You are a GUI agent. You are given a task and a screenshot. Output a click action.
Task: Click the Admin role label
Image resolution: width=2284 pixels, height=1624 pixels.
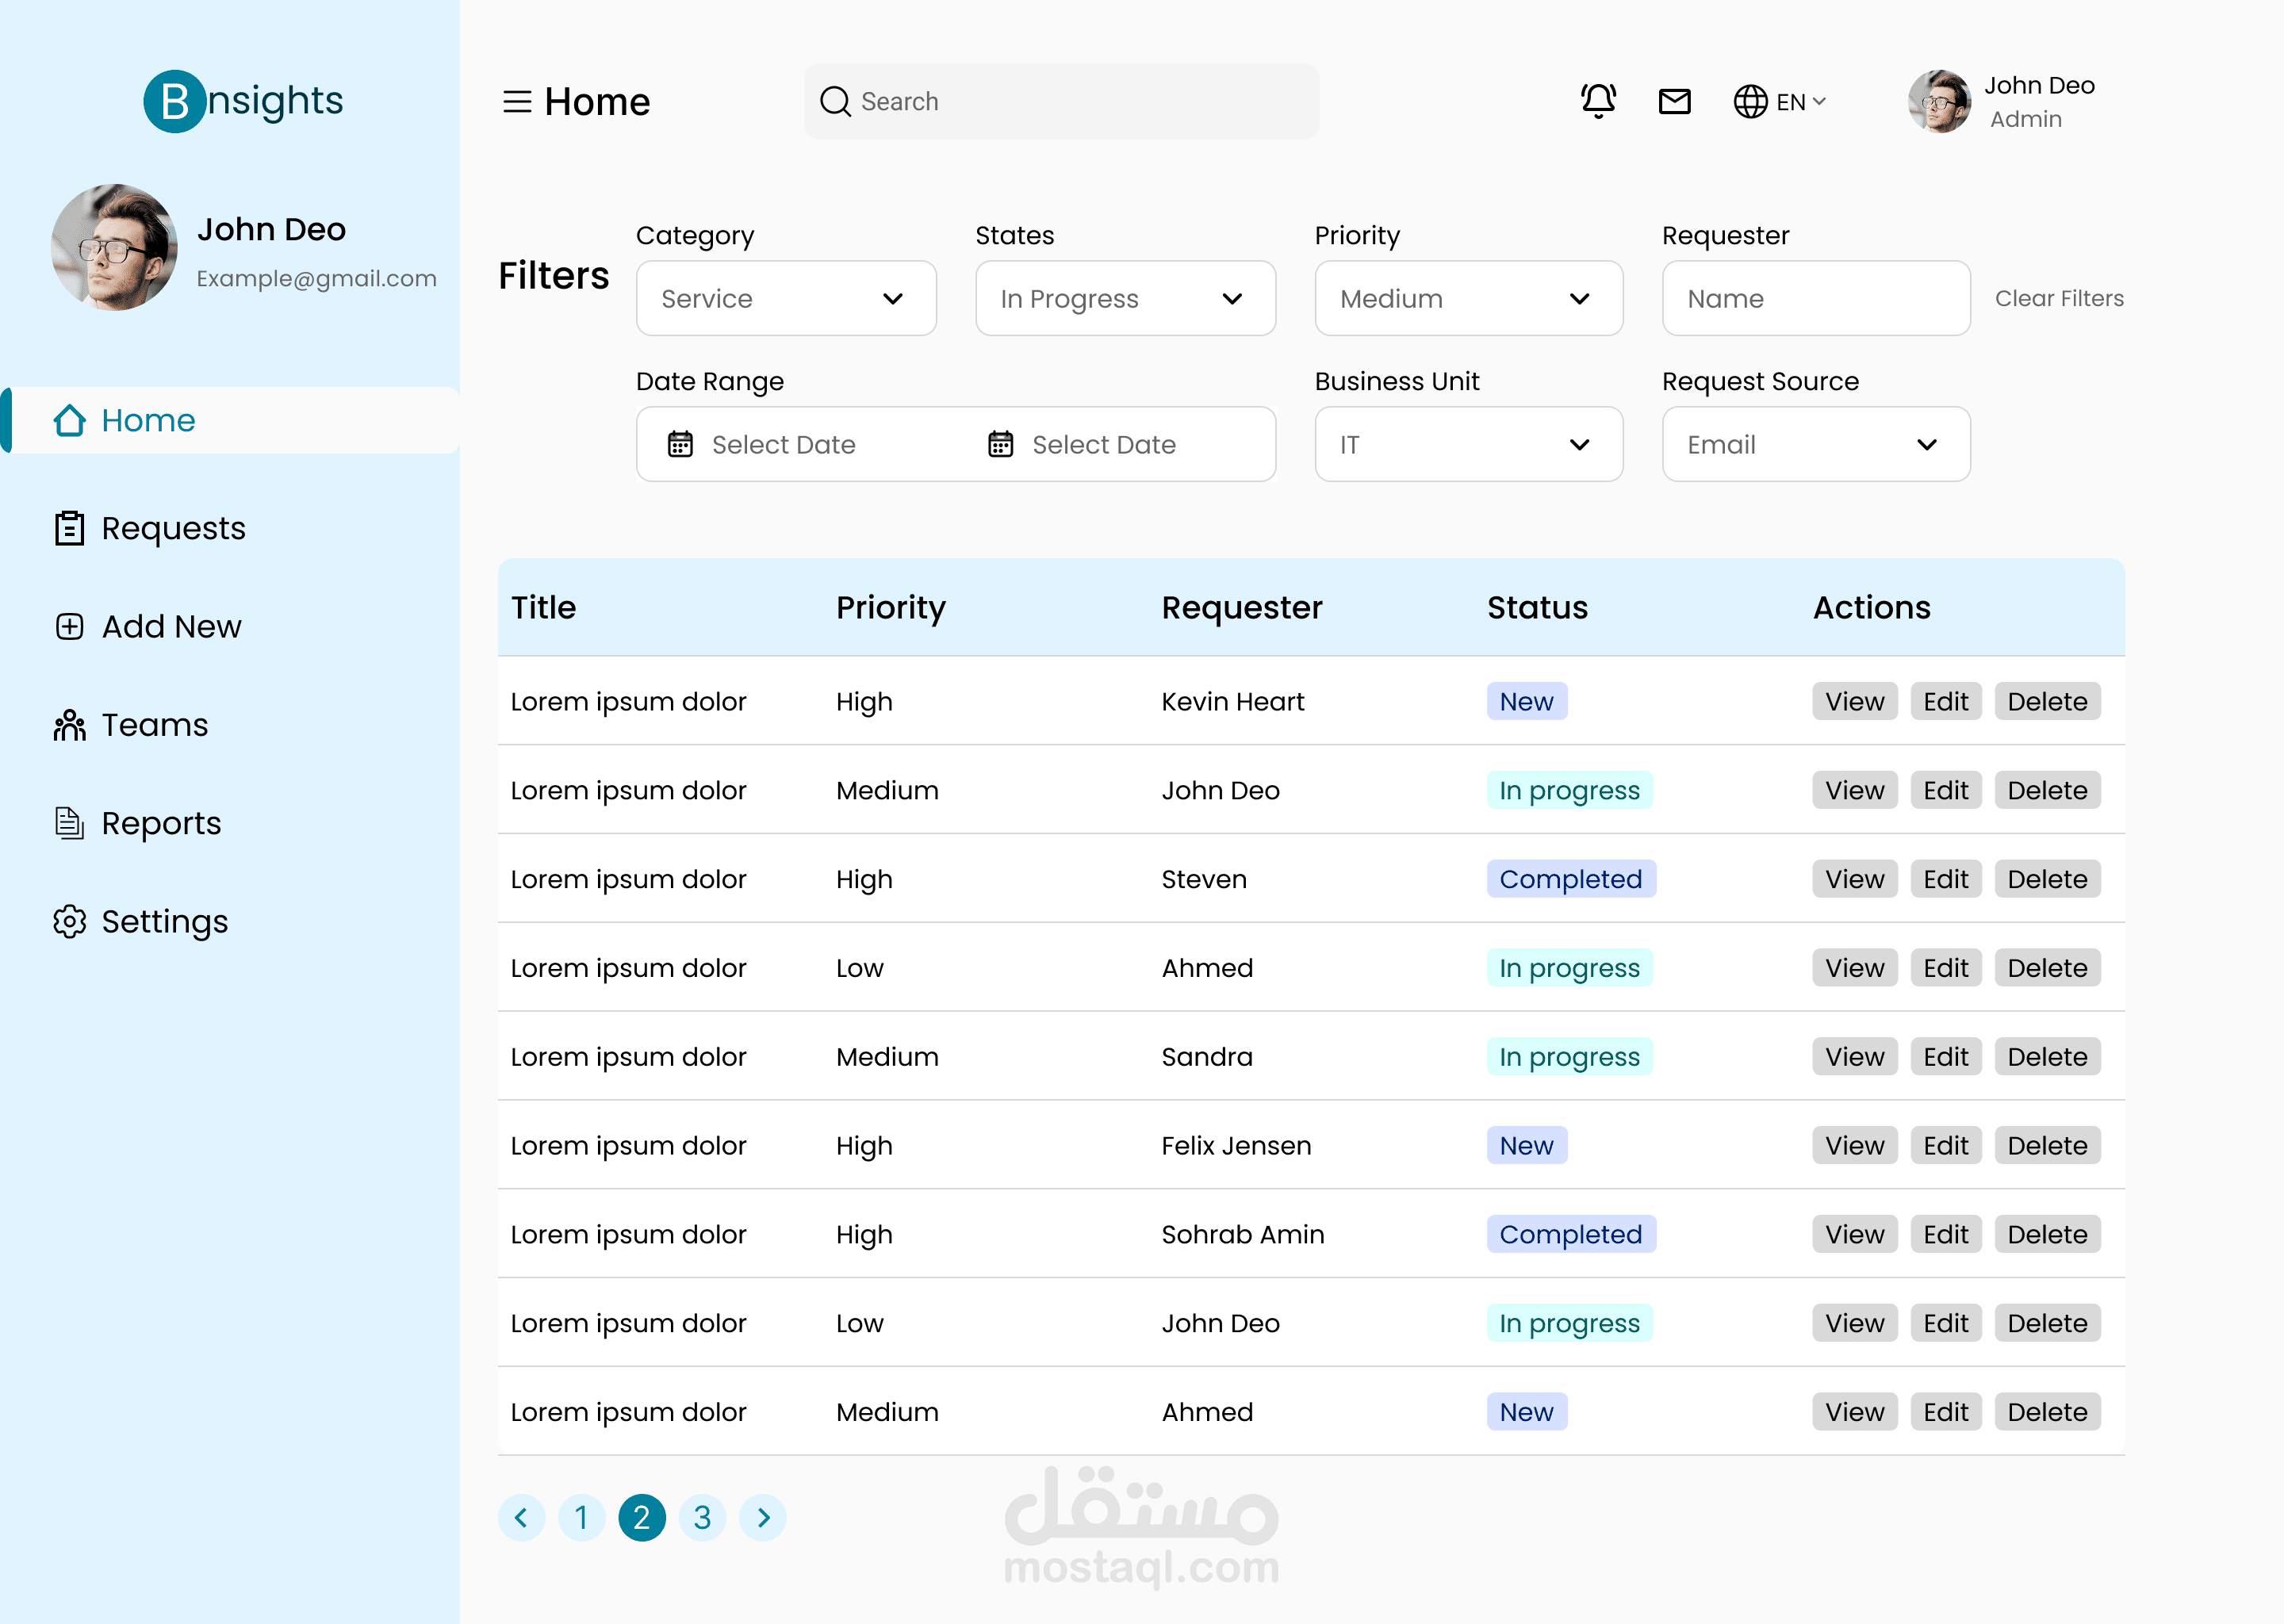(x=2026, y=119)
